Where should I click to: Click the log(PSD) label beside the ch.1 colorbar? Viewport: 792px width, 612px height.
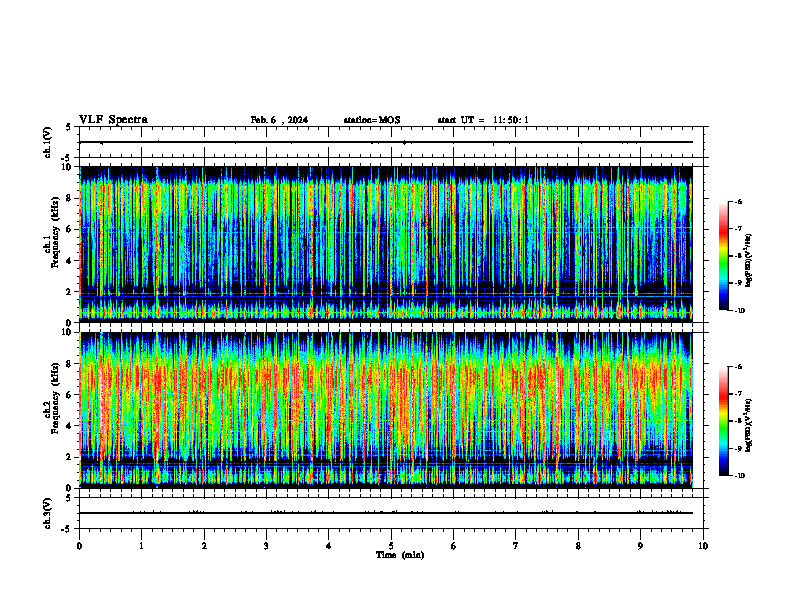(x=749, y=260)
